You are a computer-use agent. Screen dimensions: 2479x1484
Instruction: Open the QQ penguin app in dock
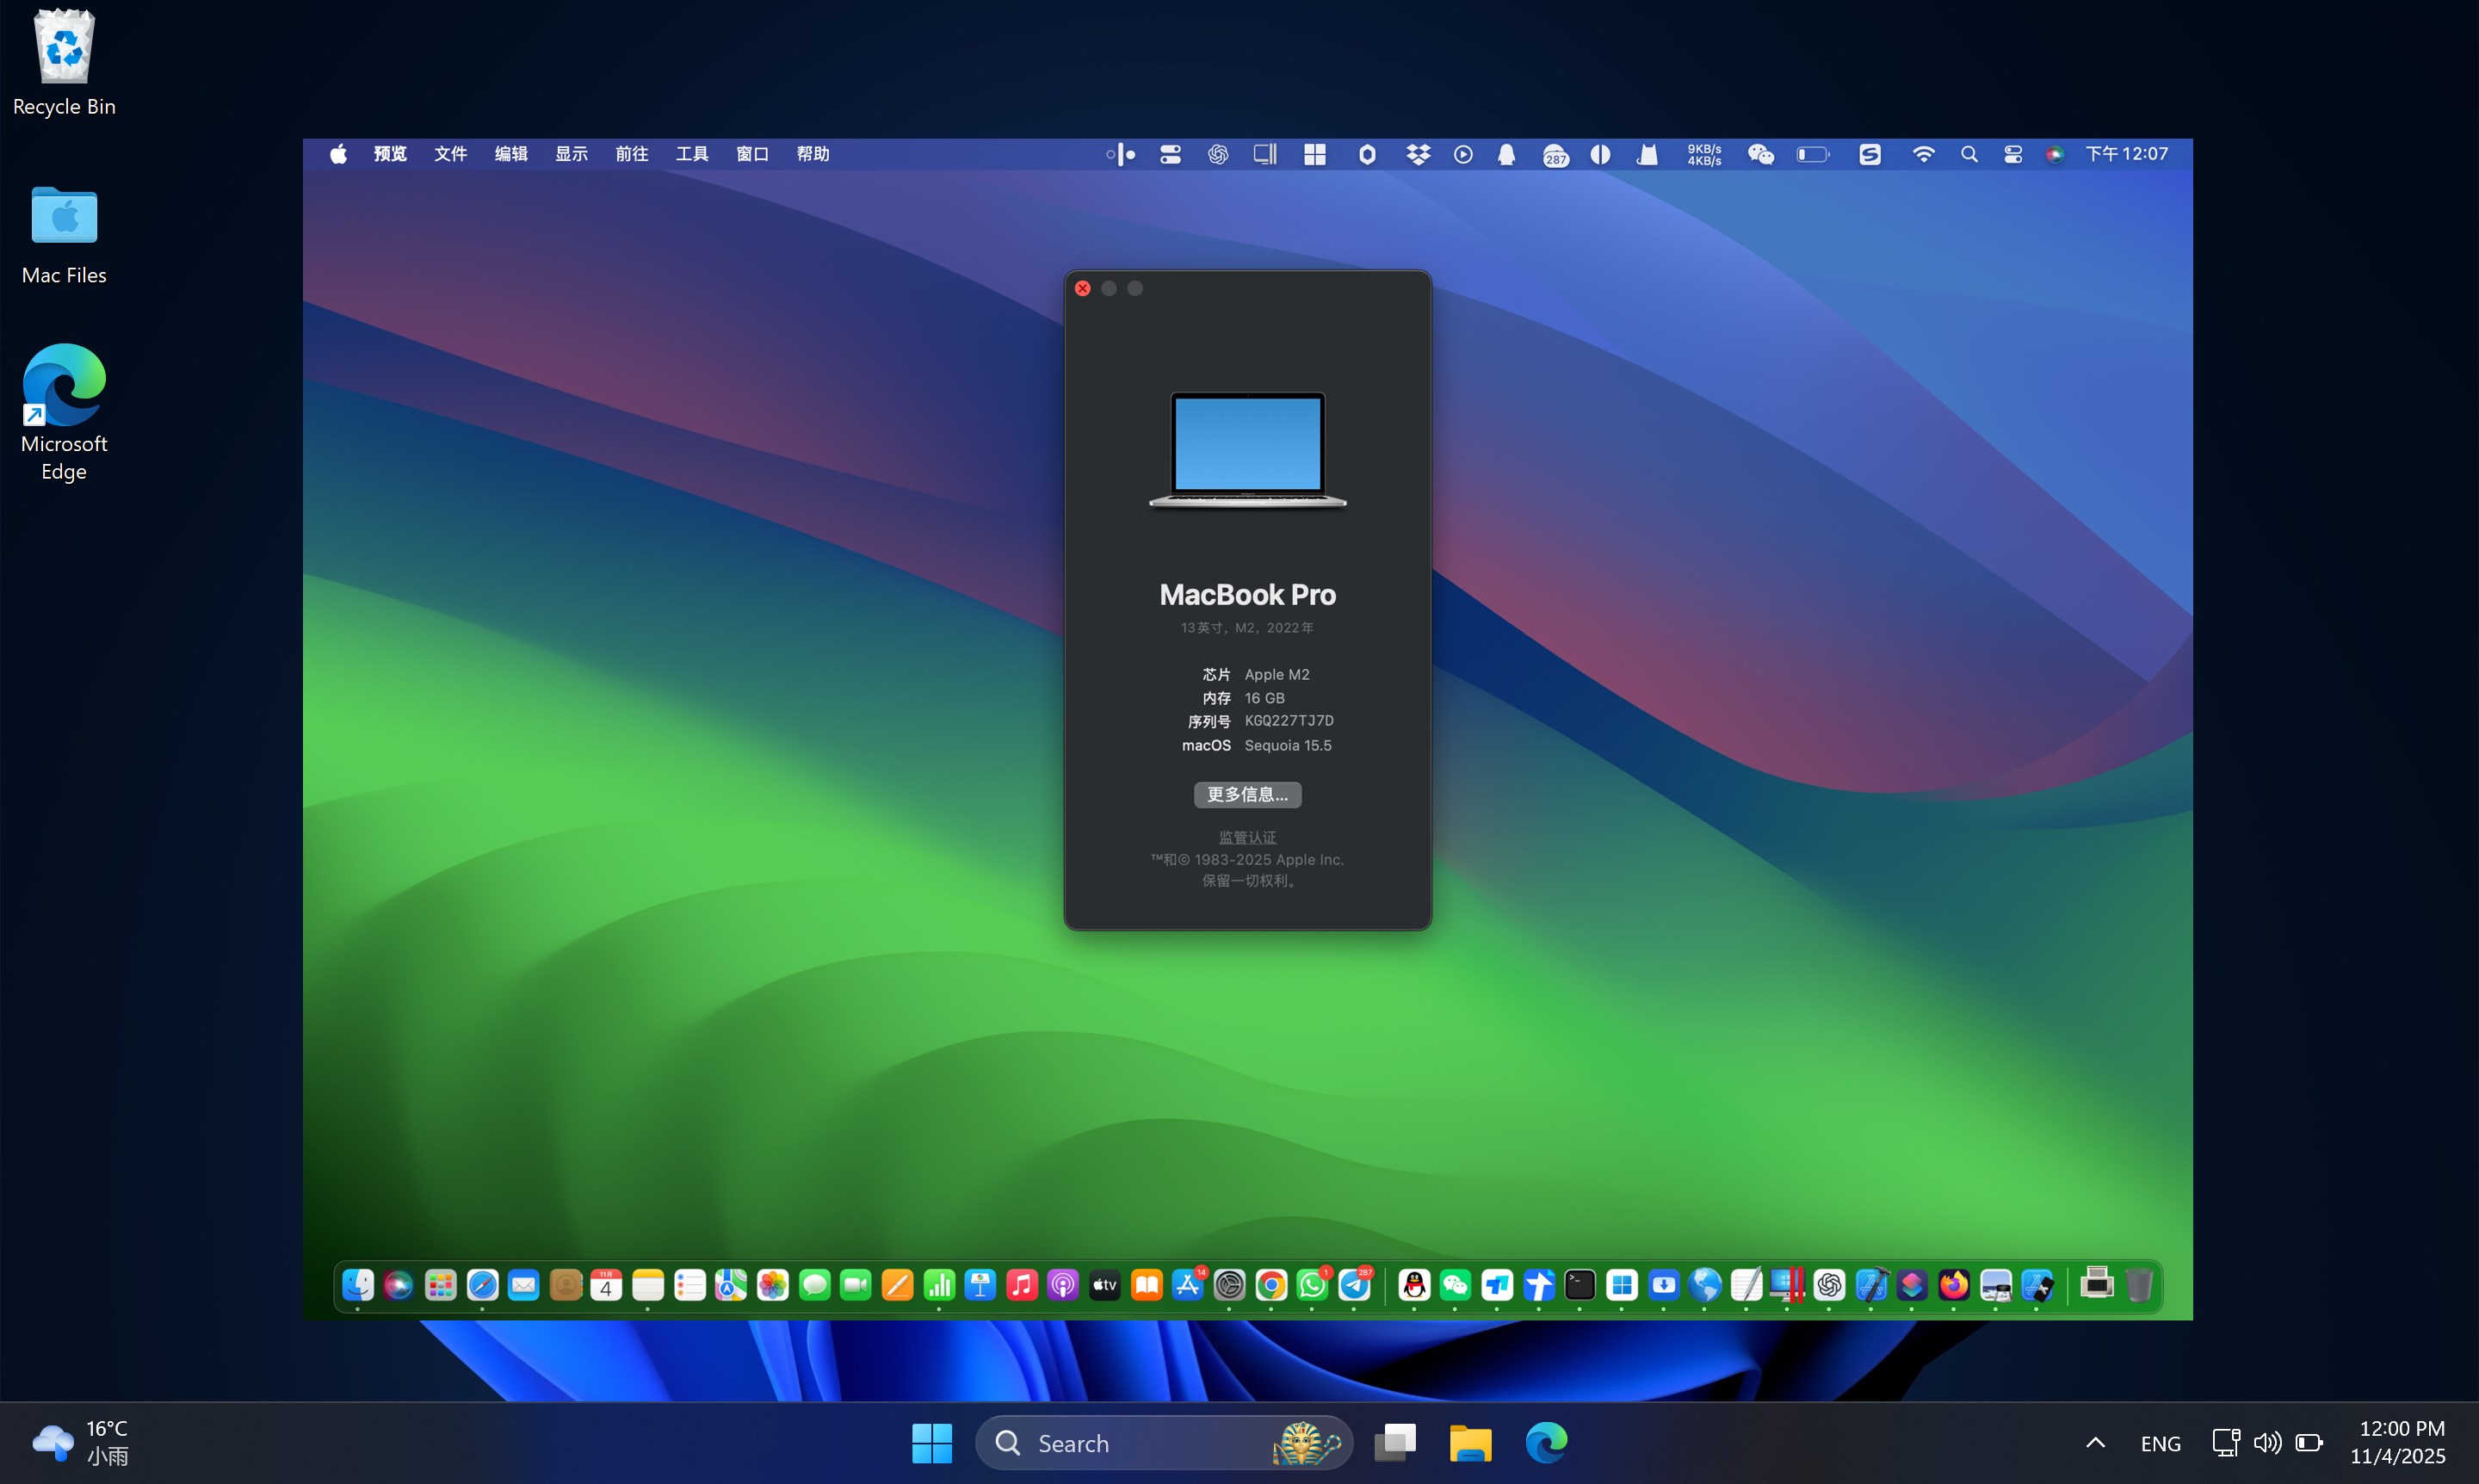[1414, 1285]
